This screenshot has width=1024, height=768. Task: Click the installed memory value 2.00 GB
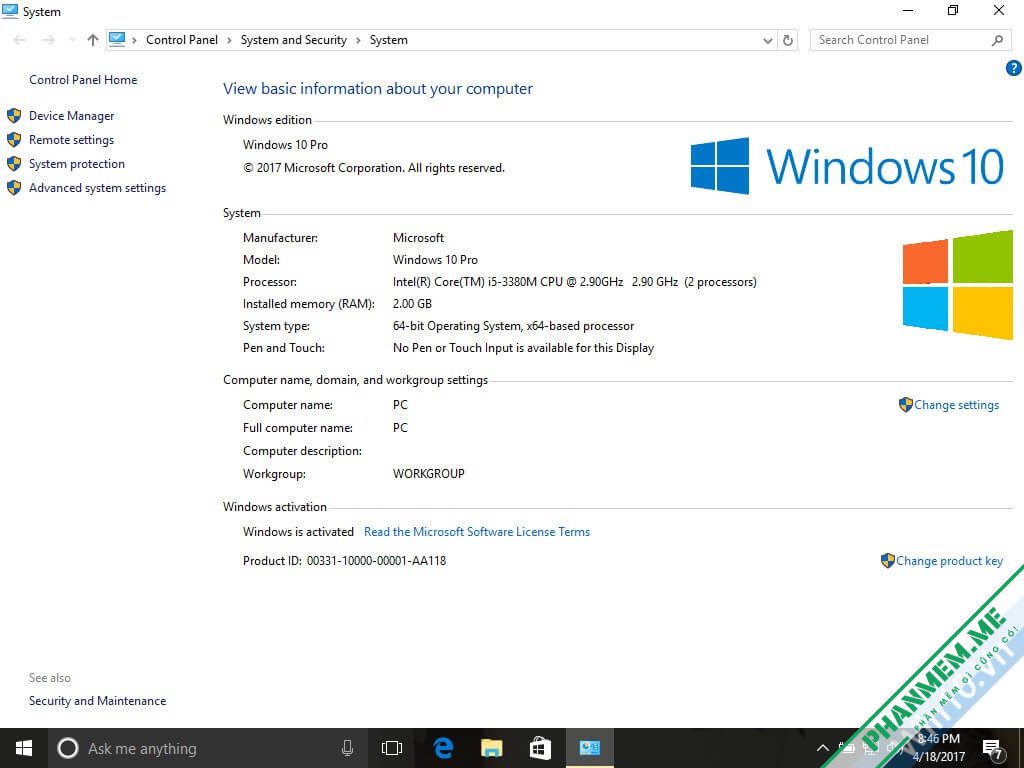(412, 304)
